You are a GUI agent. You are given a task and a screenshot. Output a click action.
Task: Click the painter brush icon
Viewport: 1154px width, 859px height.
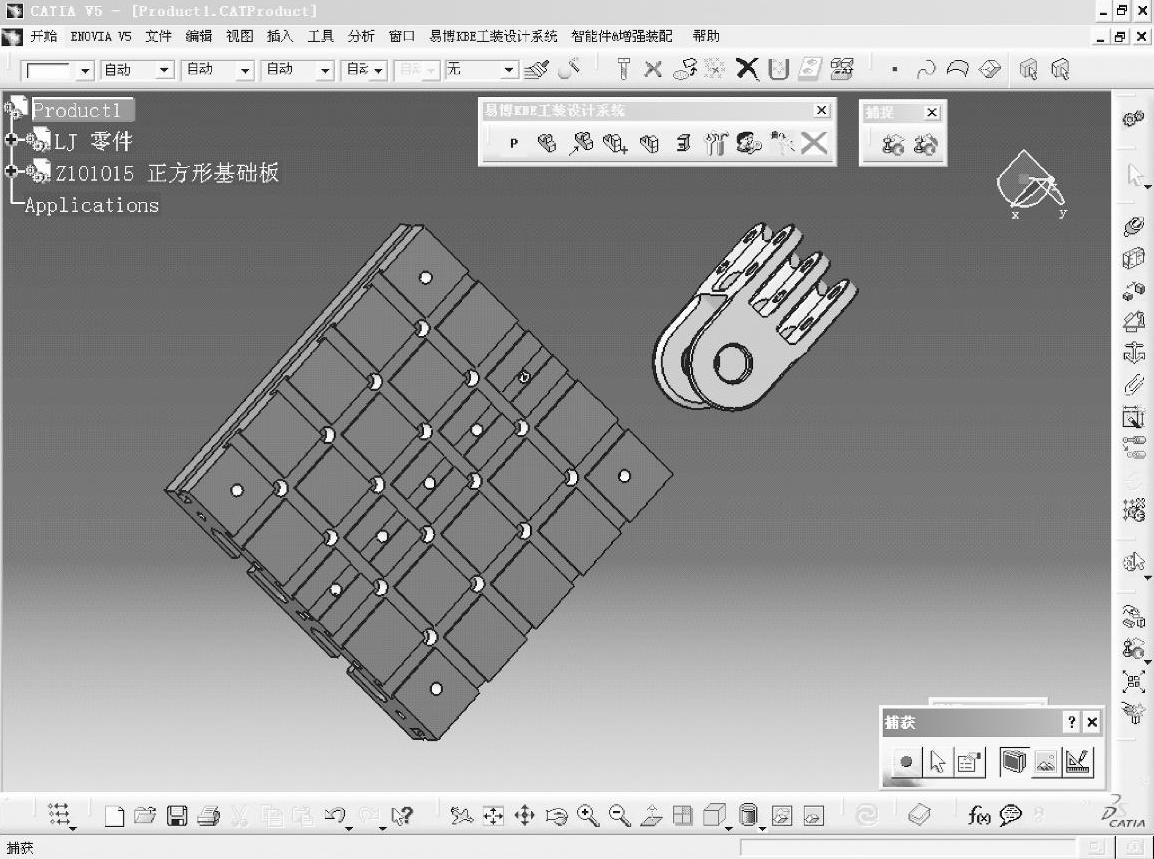pos(537,69)
